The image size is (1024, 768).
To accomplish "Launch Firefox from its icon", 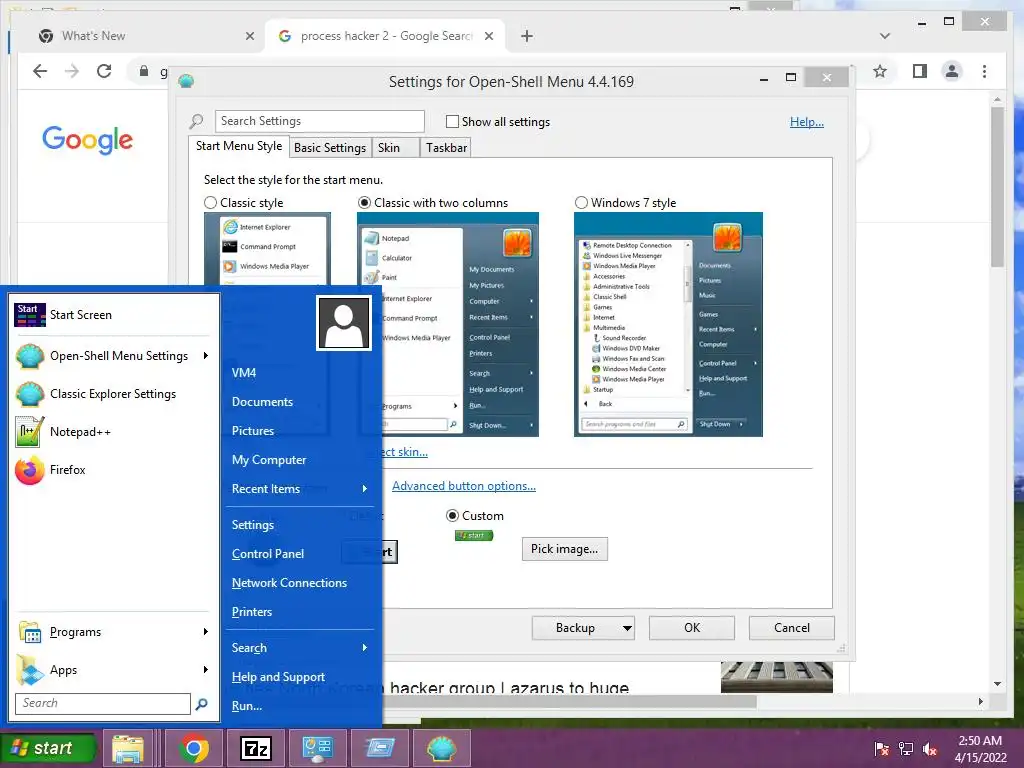I will (x=30, y=470).
